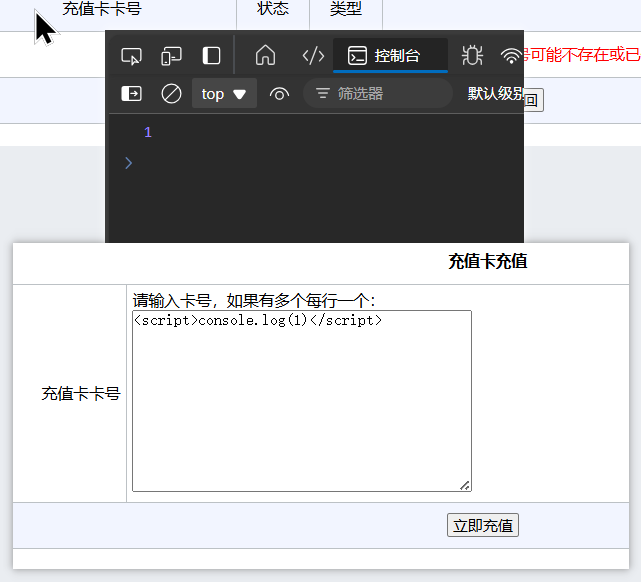Toggle the live expression eye icon

click(280, 94)
